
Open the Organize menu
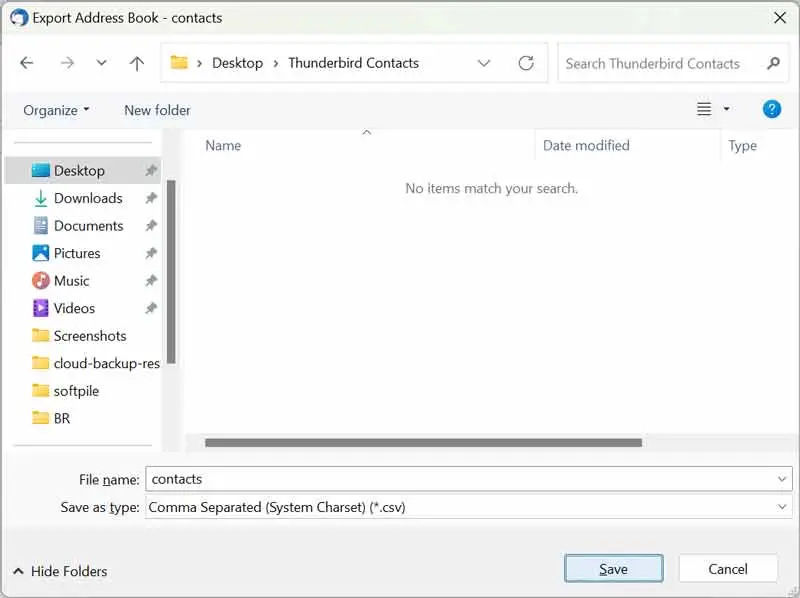[x=56, y=110]
